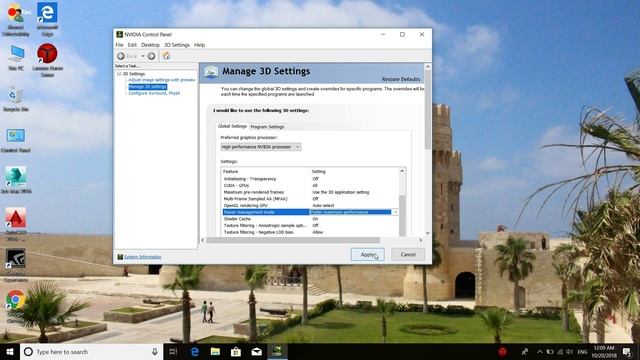Image resolution: width=640 pixels, height=360 pixels.
Task: Select the GeForce Experience desktop shortcut
Action: pos(16,264)
